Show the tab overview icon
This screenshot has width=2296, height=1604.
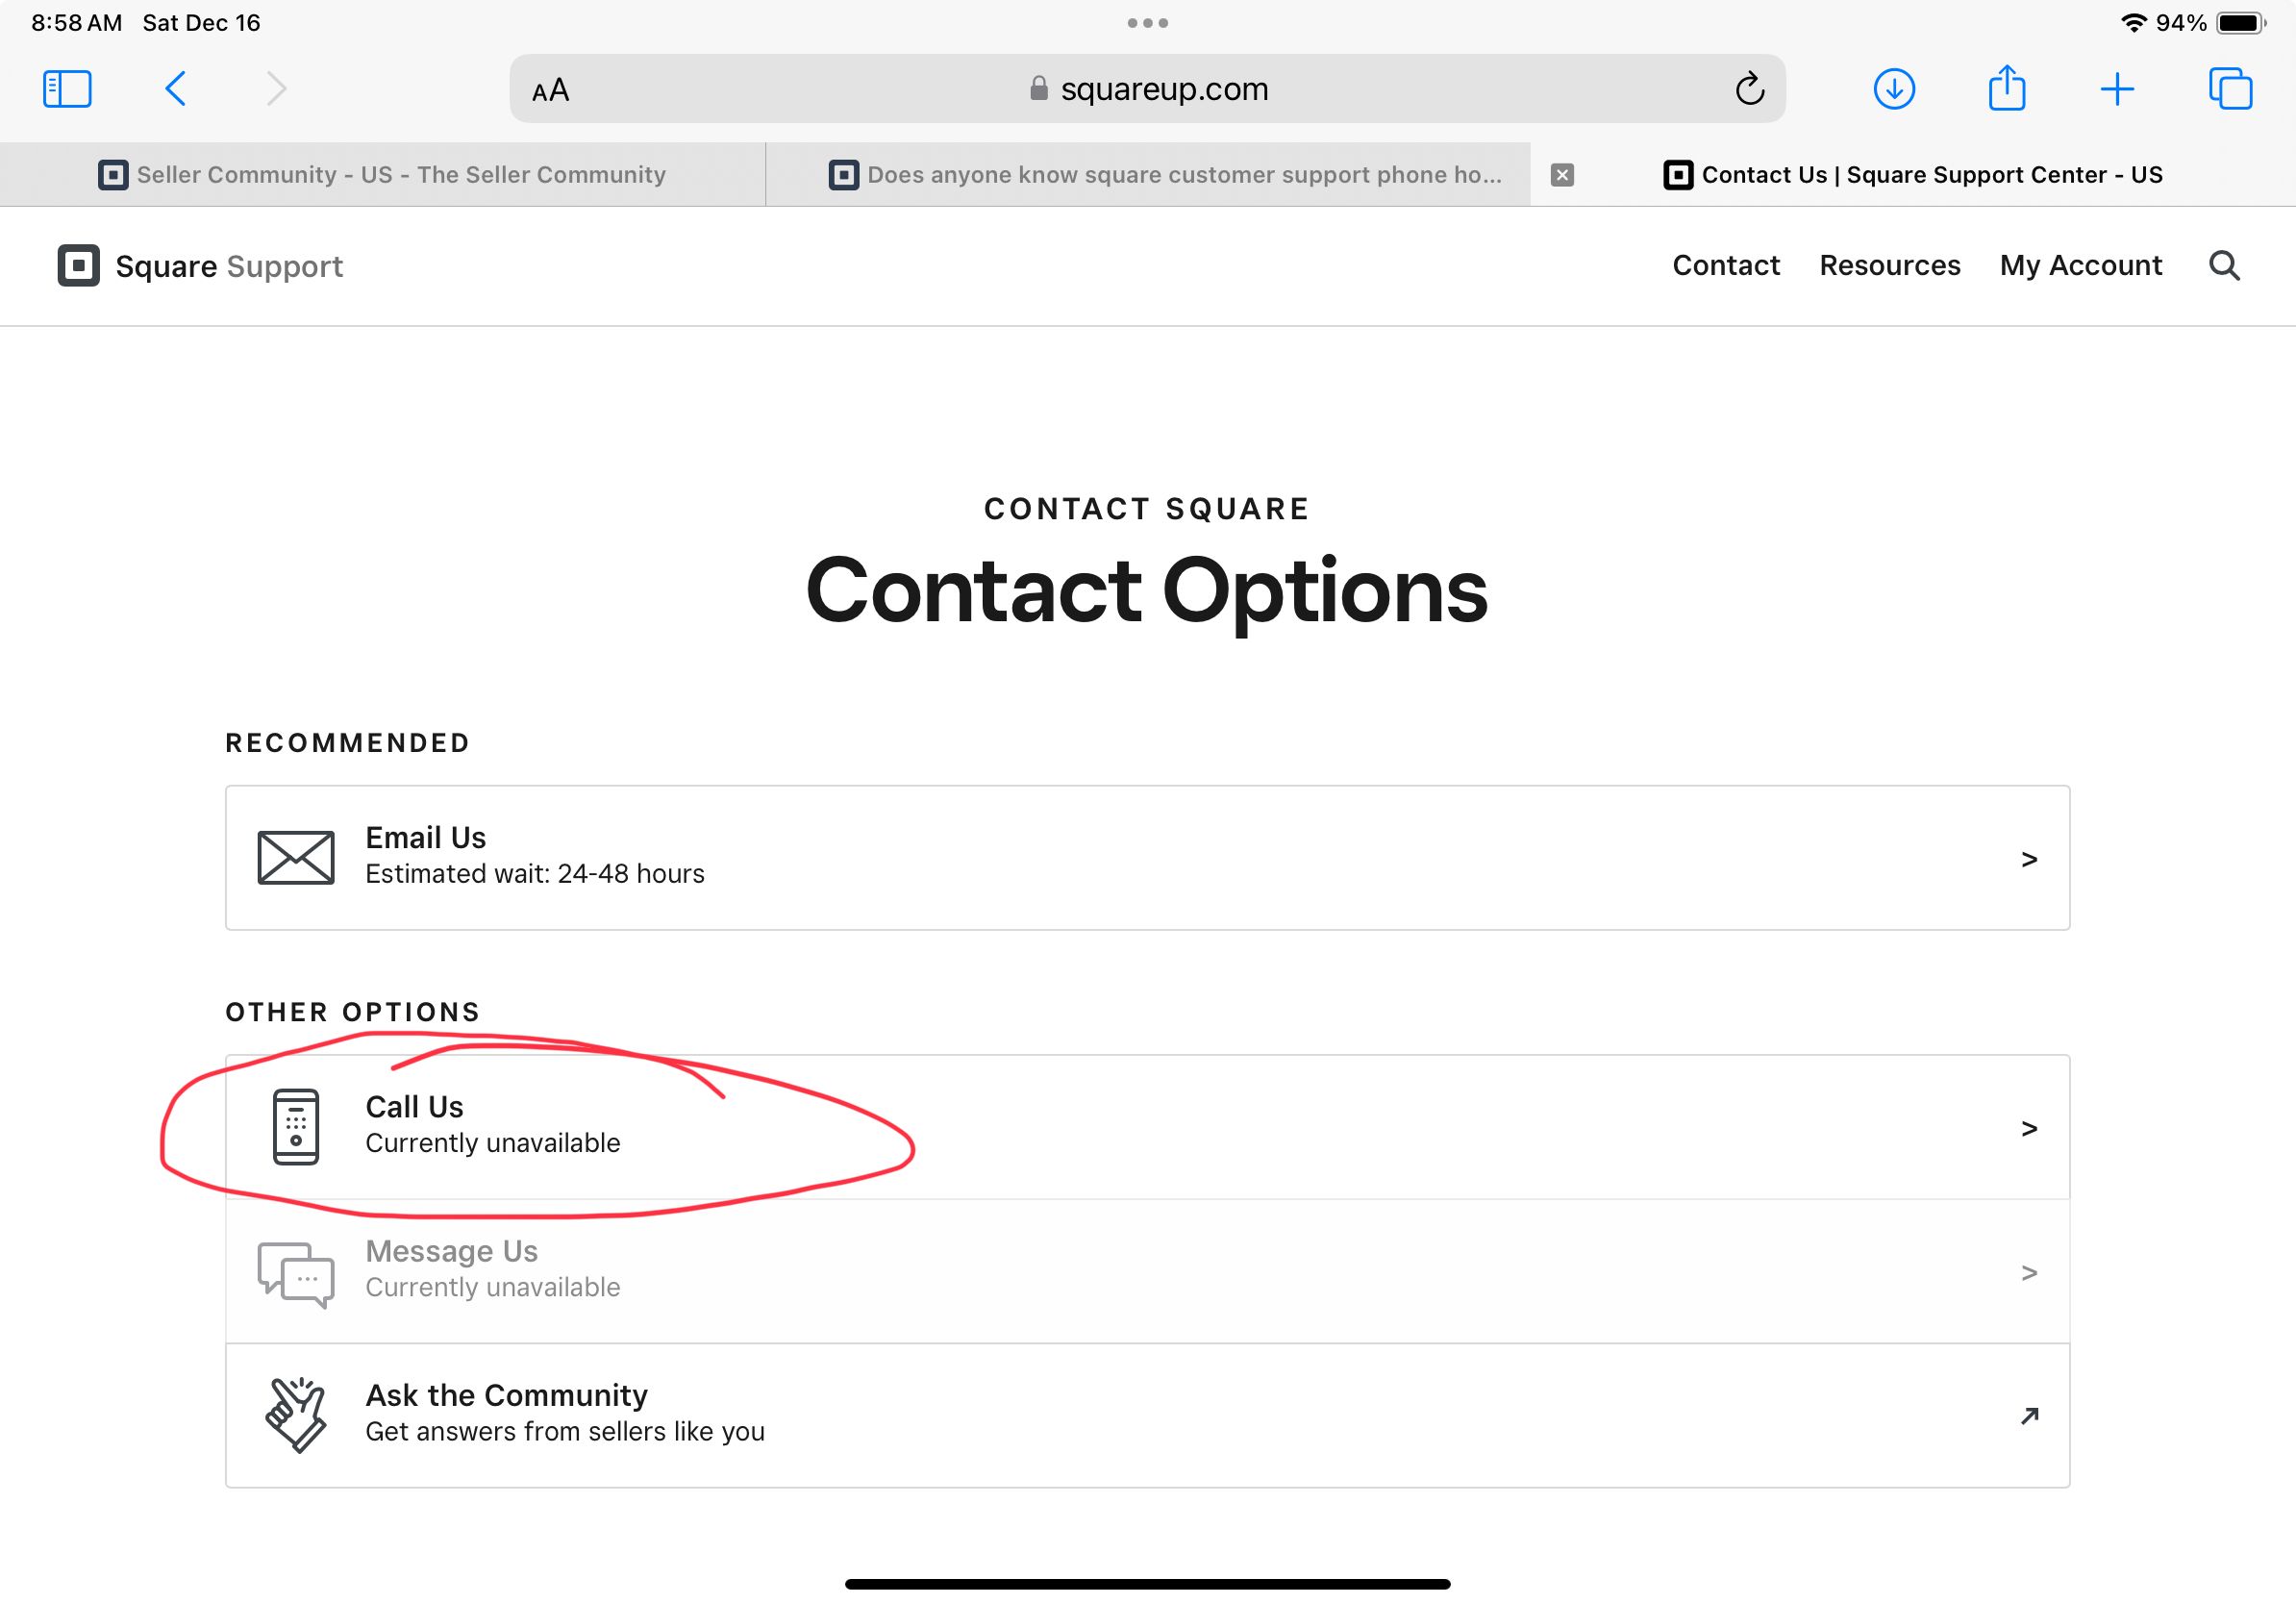(2230, 89)
